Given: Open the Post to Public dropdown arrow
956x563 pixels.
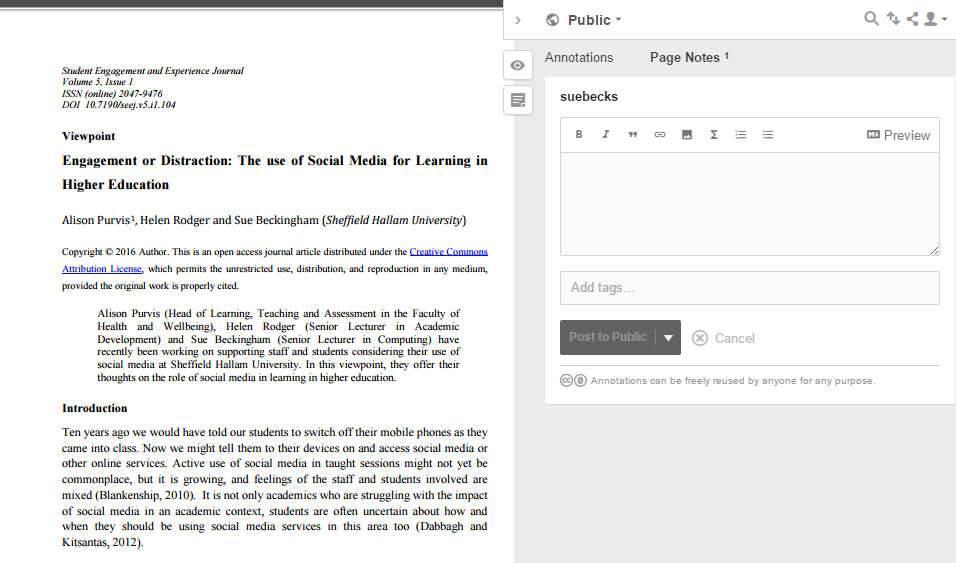Looking at the screenshot, I should click(x=668, y=338).
